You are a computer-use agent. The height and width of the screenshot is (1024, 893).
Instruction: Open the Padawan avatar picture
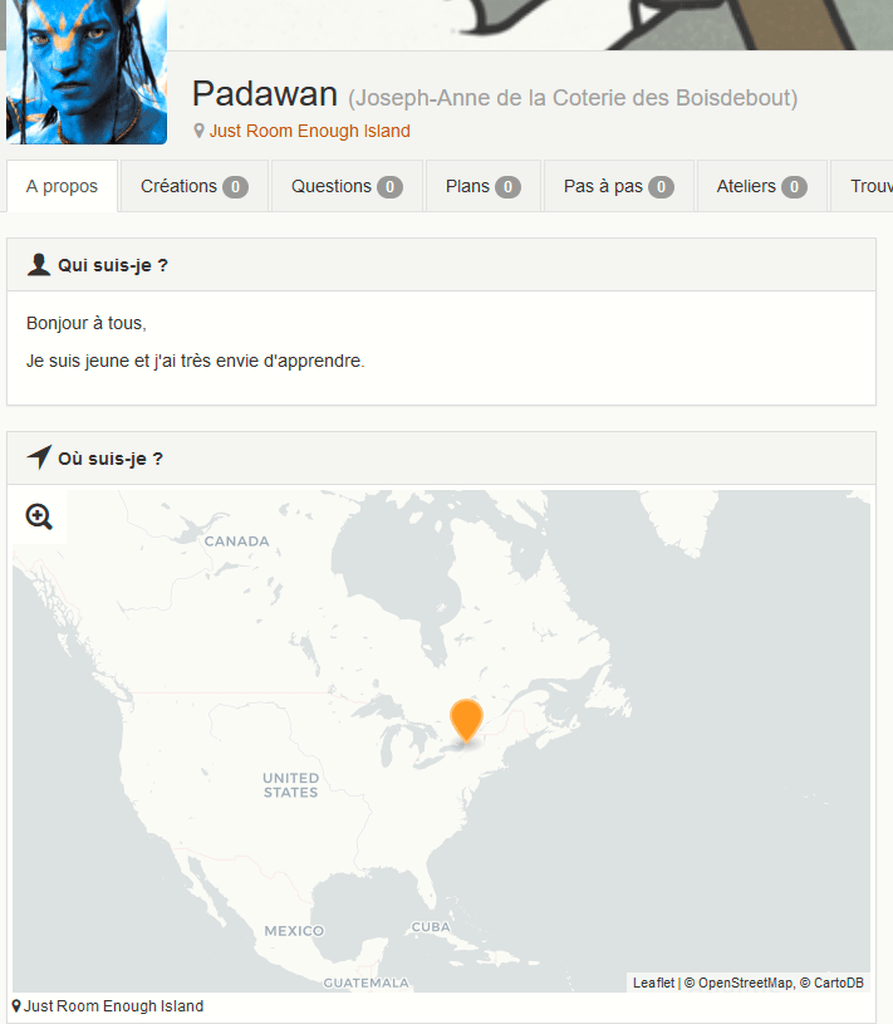86,72
